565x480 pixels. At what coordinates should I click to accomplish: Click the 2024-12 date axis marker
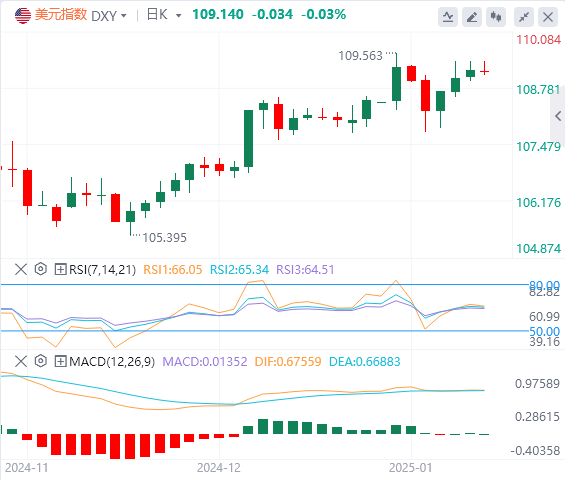click(x=218, y=468)
